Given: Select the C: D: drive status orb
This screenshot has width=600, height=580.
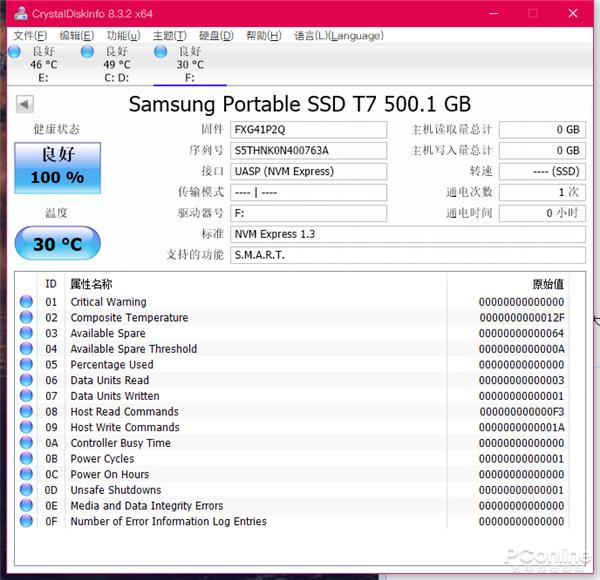Looking at the screenshot, I should point(87,52).
